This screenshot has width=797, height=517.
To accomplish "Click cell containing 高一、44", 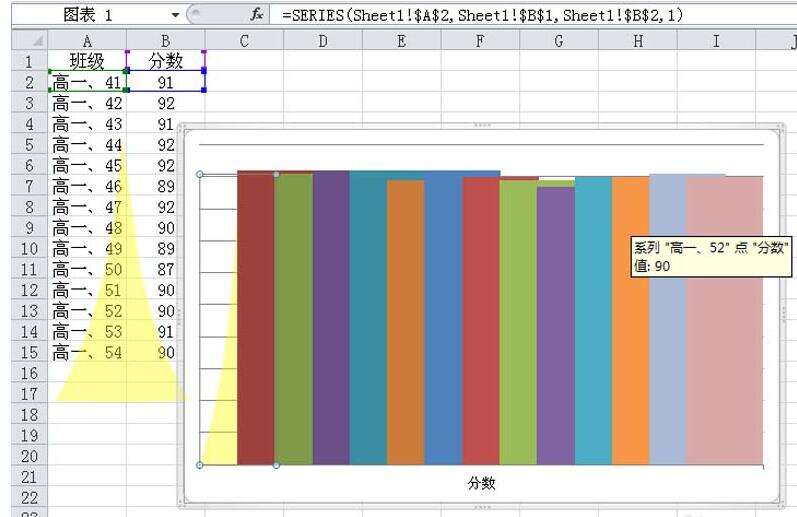I will (x=87, y=145).
